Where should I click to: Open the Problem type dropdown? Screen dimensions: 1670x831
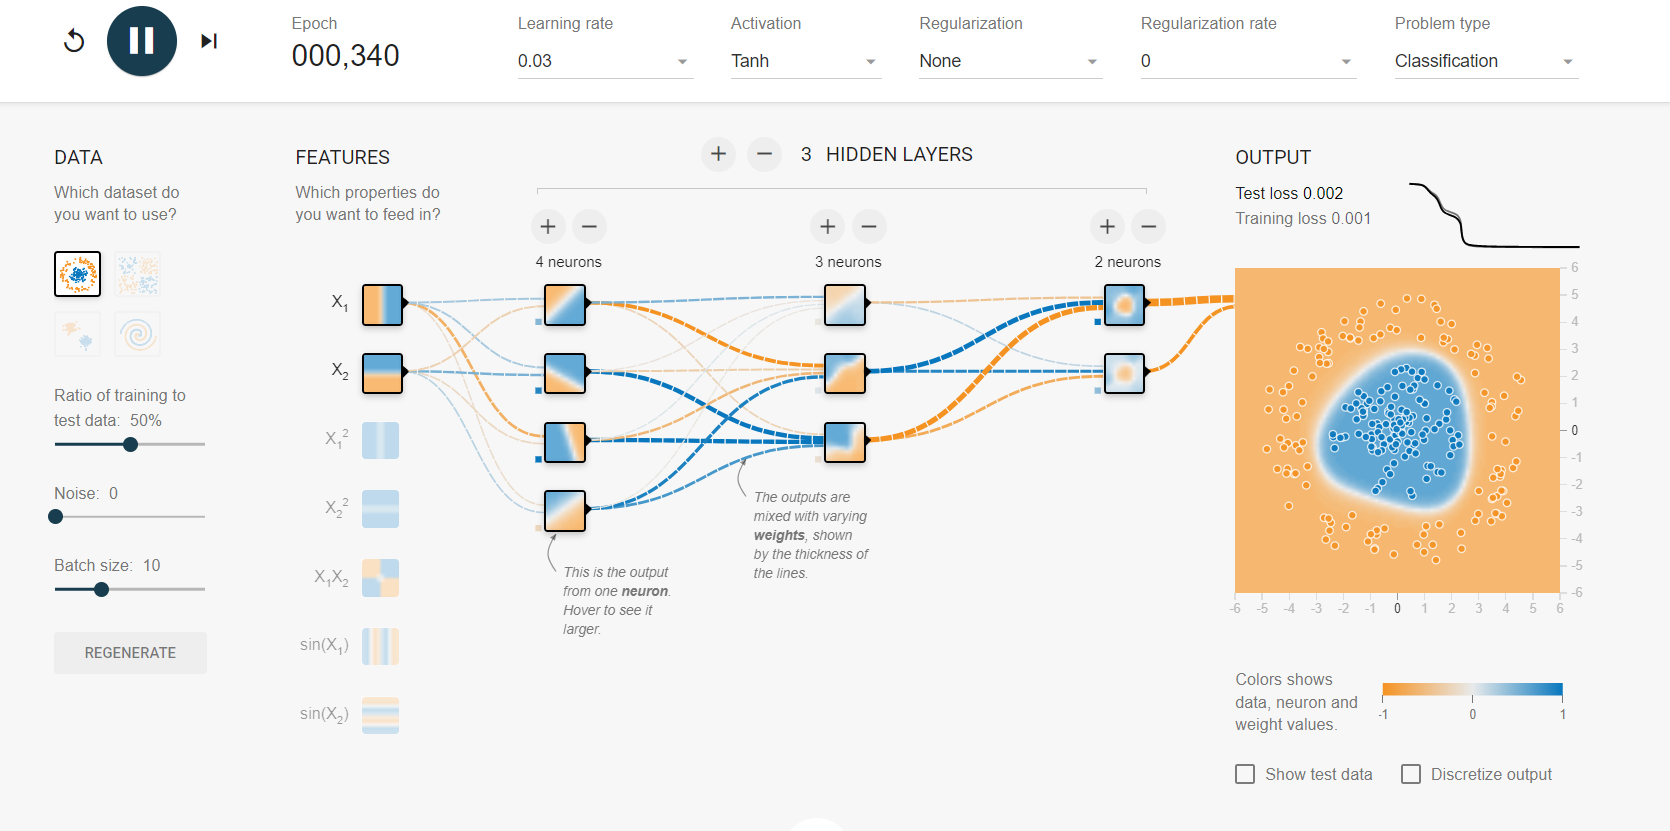click(1486, 61)
